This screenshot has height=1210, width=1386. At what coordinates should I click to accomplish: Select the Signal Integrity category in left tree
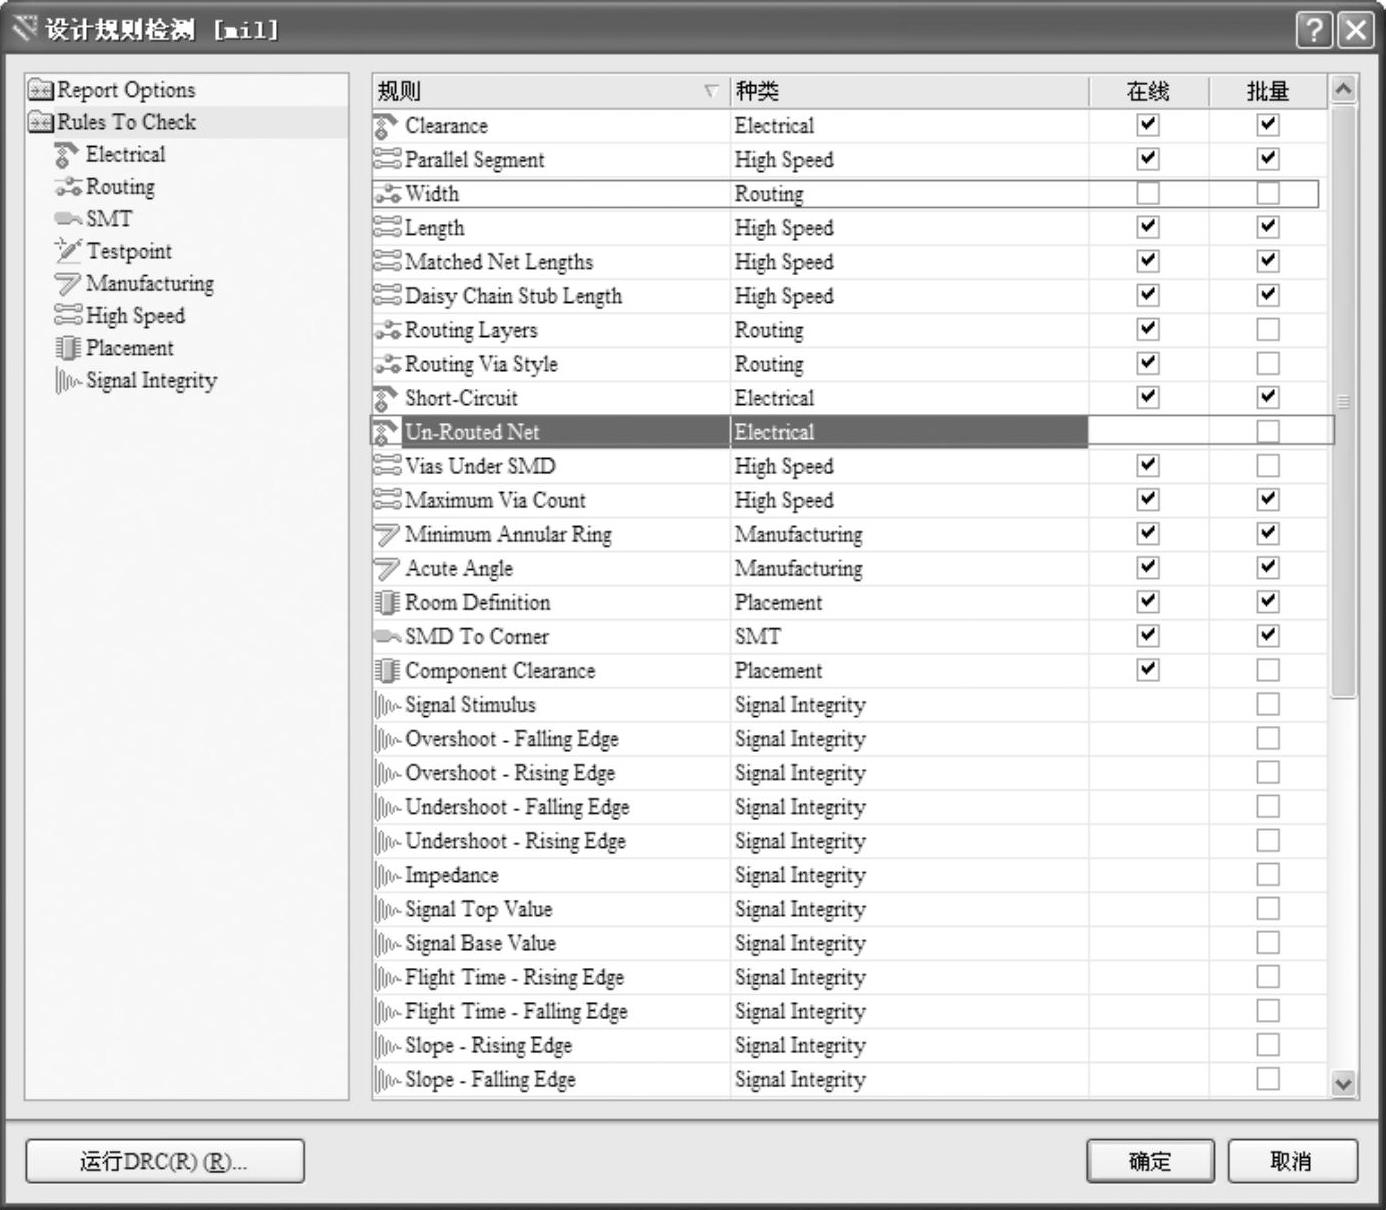(x=151, y=381)
